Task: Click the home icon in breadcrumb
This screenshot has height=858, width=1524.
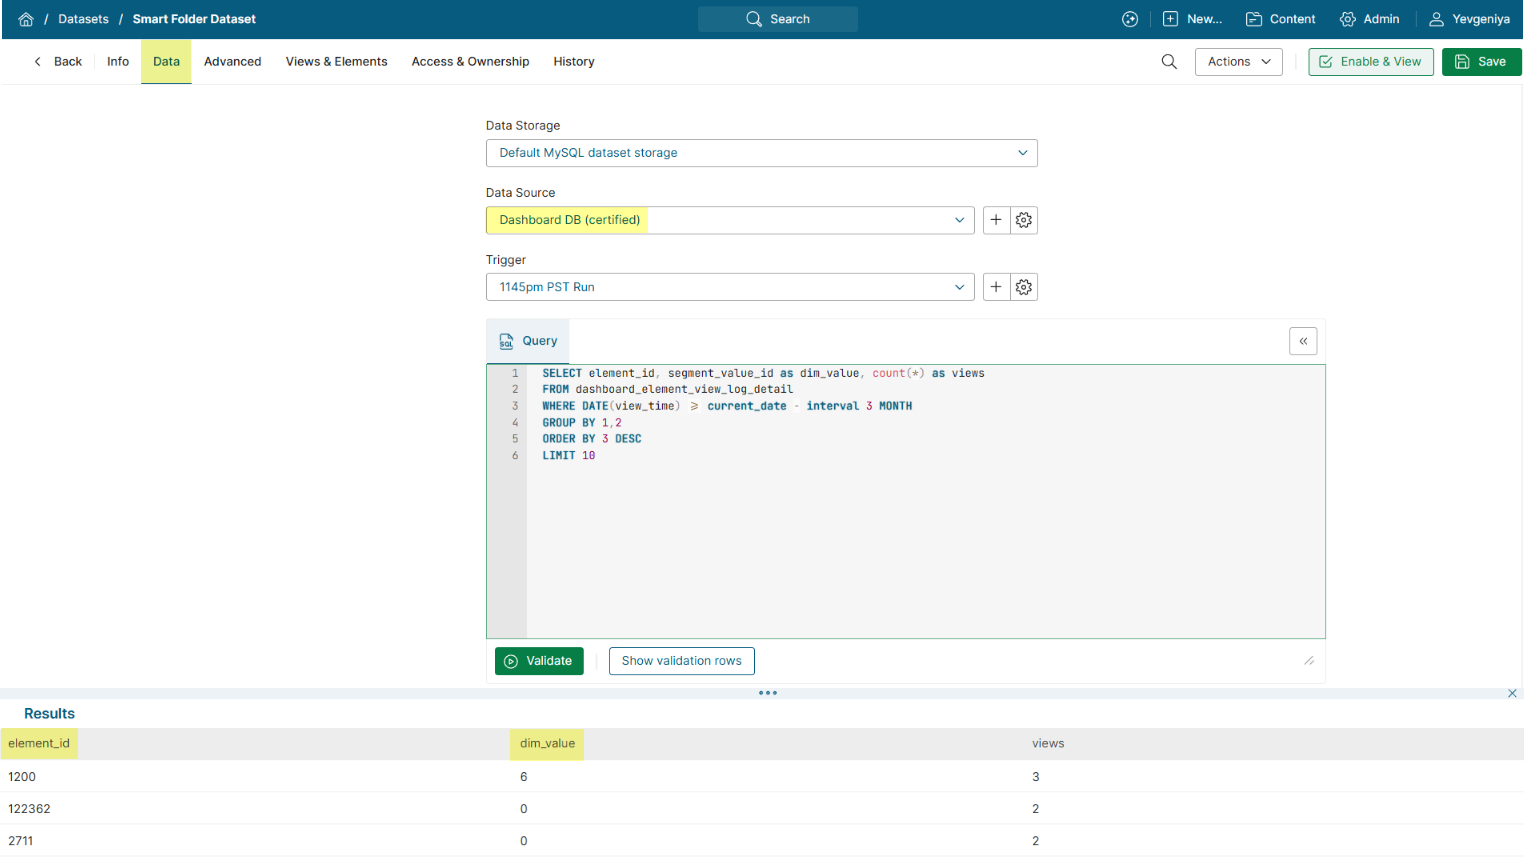Action: tap(26, 19)
